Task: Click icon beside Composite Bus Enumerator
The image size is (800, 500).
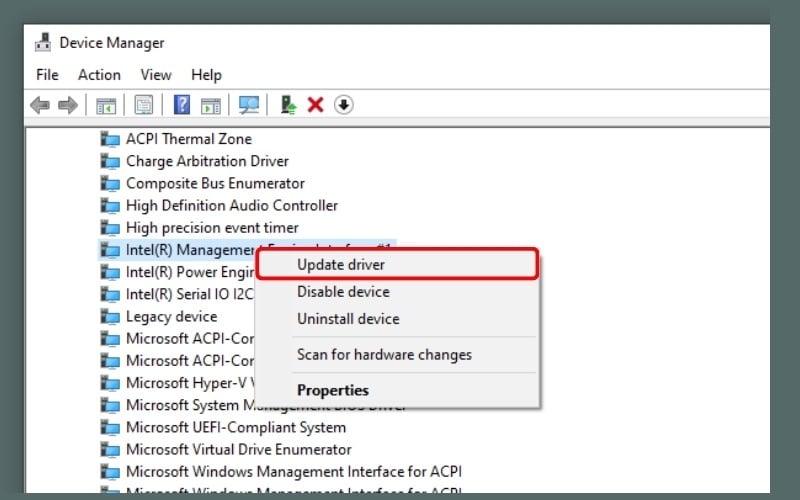Action: click(110, 183)
